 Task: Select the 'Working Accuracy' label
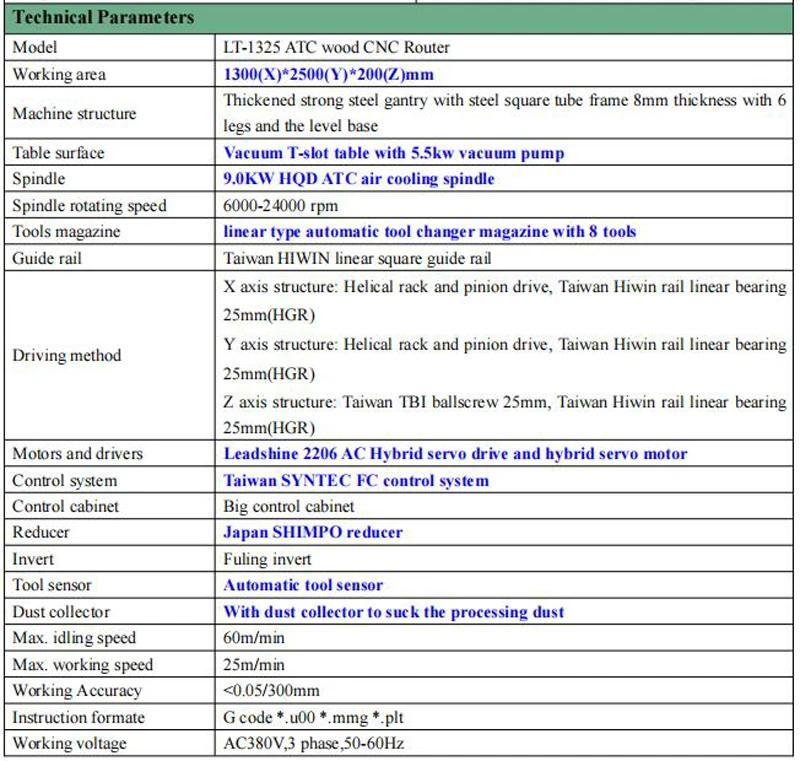(x=77, y=691)
